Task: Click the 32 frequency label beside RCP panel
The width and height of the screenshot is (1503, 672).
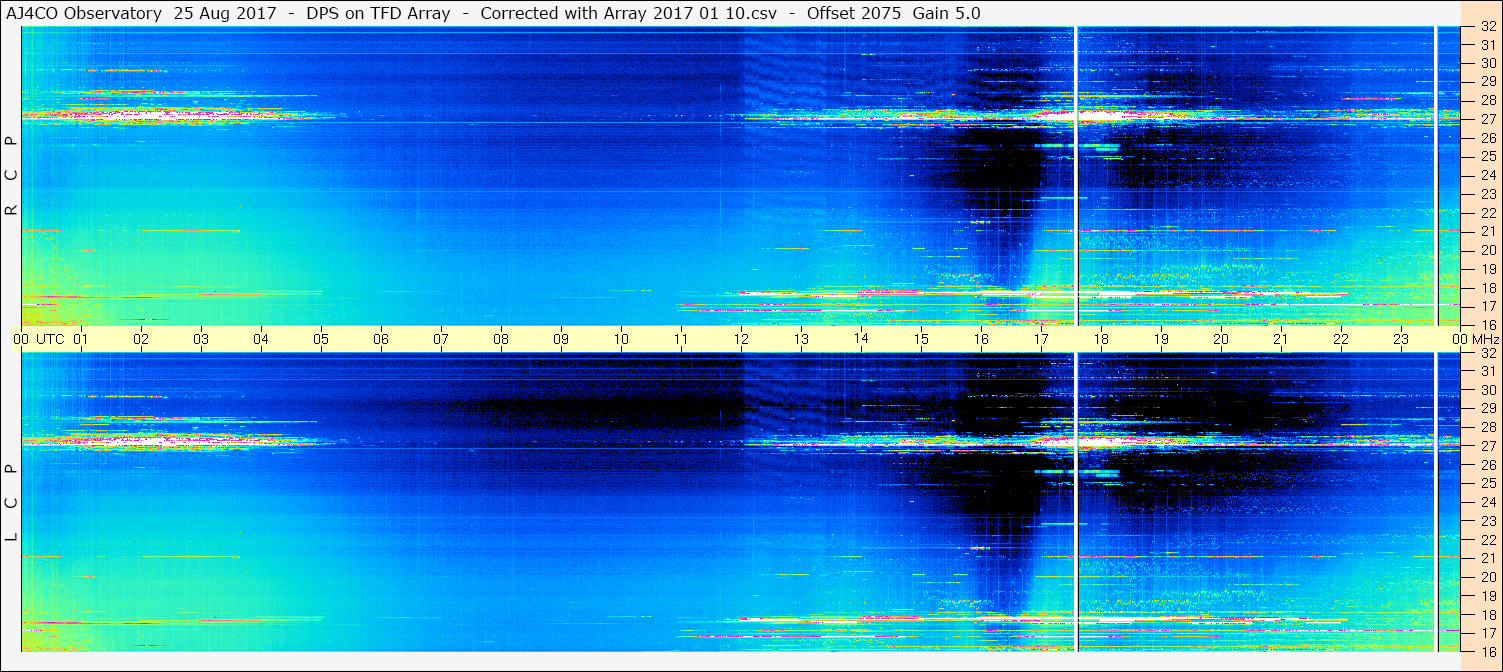Action: point(1487,28)
